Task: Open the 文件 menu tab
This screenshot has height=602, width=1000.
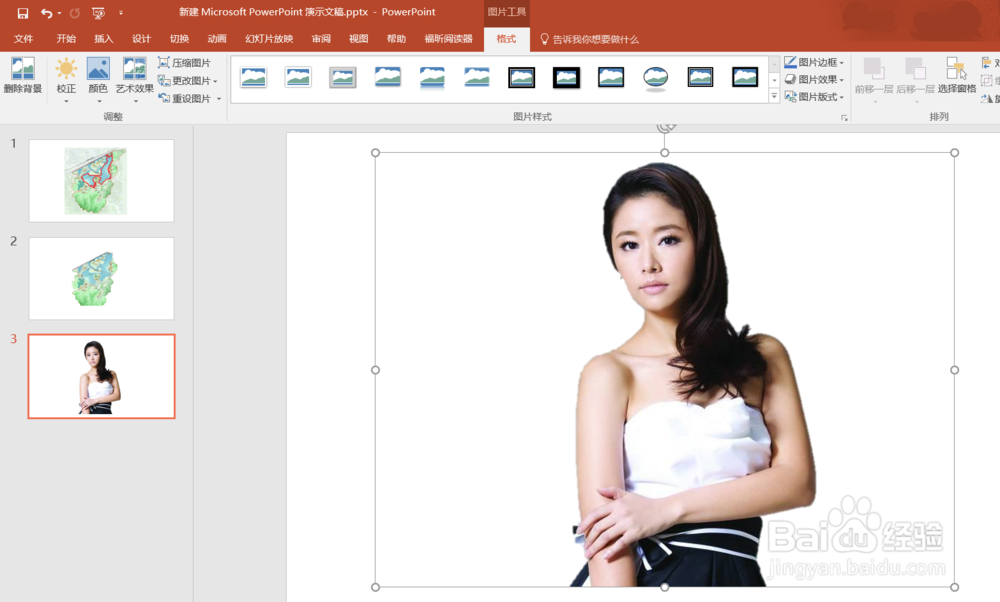Action: tap(24, 39)
